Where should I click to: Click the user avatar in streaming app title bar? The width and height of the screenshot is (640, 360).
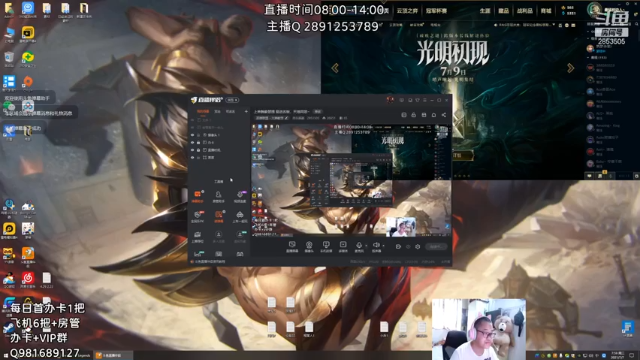pos(390,100)
